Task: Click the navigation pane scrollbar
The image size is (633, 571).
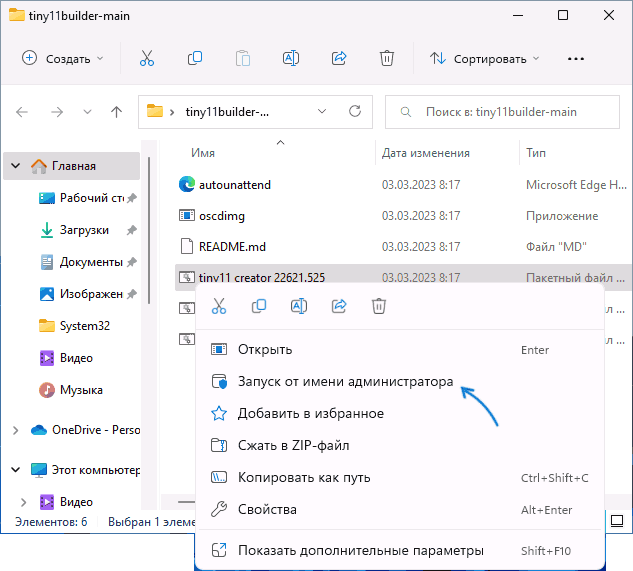Action: (x=149, y=230)
